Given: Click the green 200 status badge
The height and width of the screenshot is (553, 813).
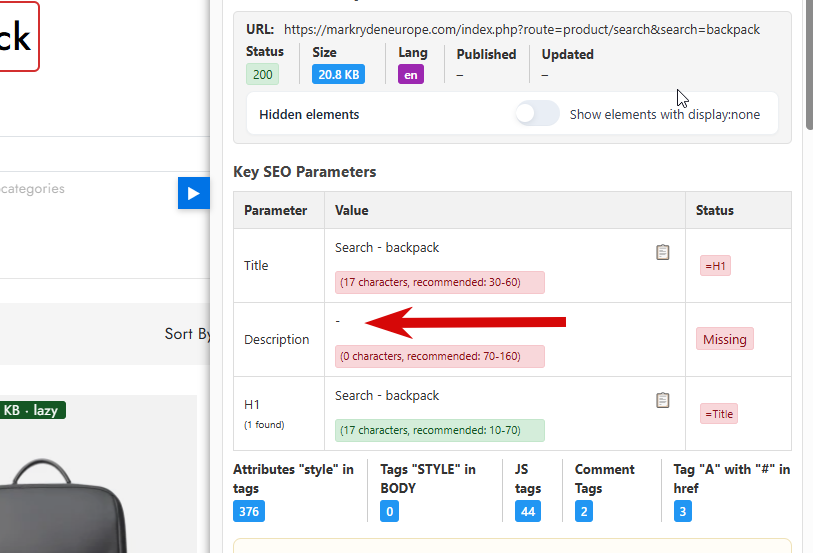Looking at the screenshot, I should 262,74.
